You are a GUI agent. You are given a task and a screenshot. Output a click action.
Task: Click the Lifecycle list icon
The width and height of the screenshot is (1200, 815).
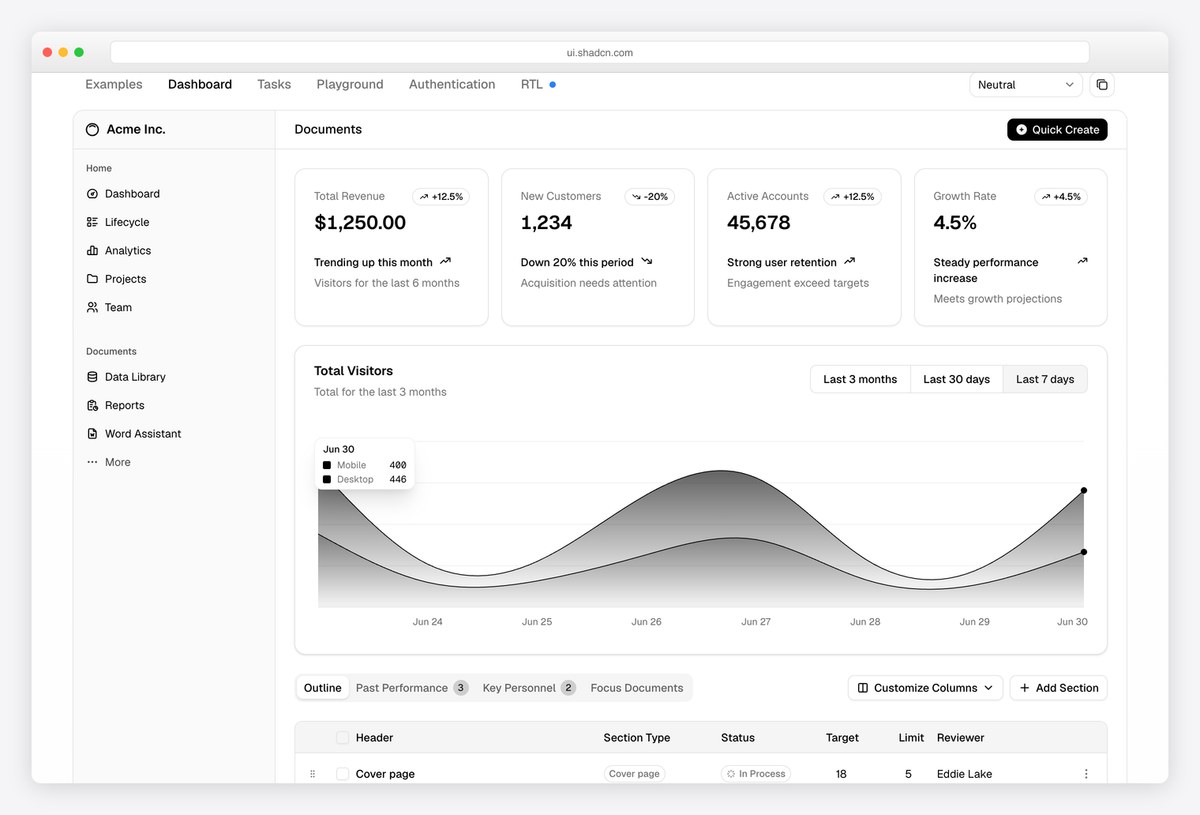[92, 222]
